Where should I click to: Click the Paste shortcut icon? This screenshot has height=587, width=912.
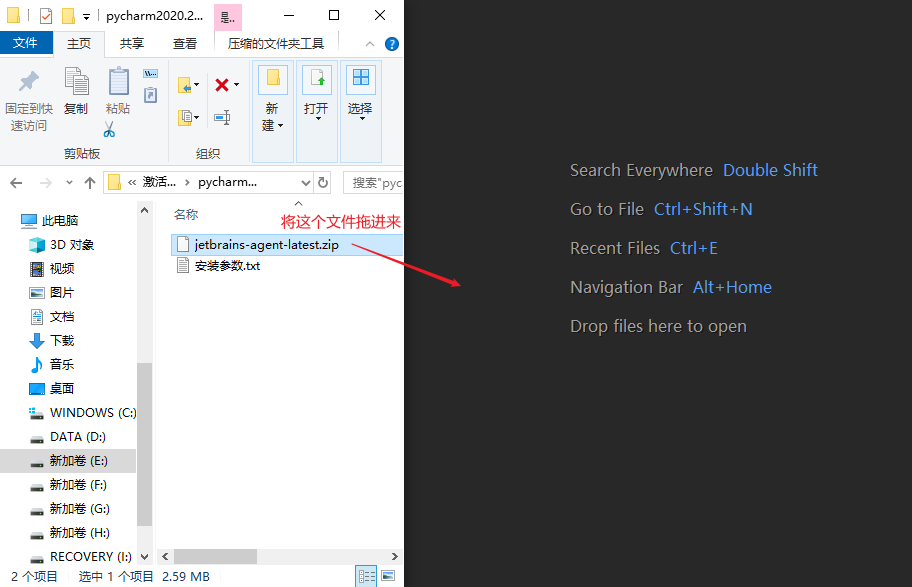pyautogui.click(x=151, y=94)
